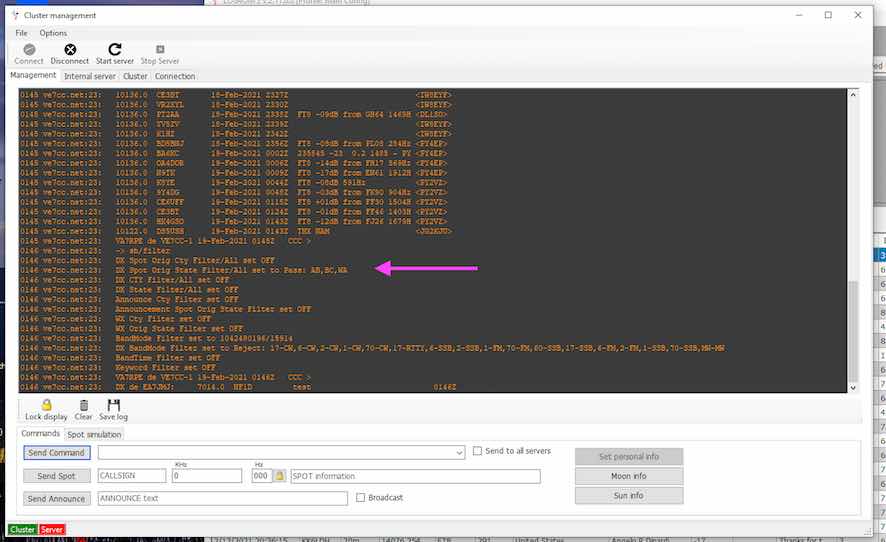Screen dimensions: 886x542
Task: Expand the command combo box dropdown arrow
Action: coord(459,453)
